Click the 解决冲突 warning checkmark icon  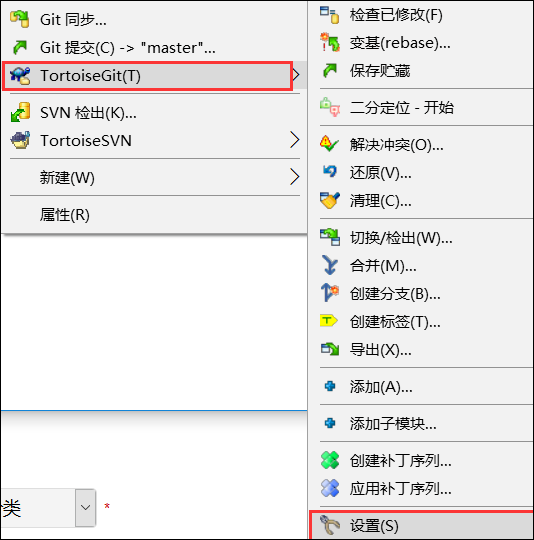pos(329,144)
